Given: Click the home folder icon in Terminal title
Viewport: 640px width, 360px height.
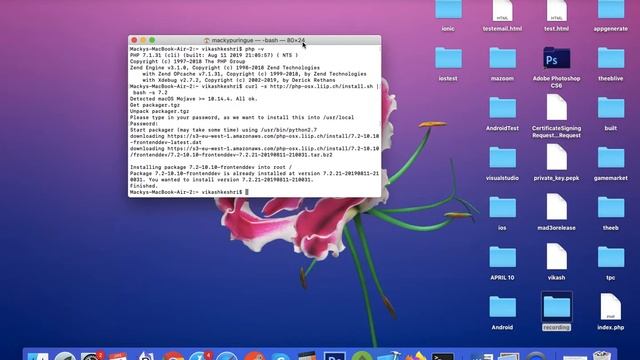Looking at the screenshot, I should pyautogui.click(x=207, y=40).
